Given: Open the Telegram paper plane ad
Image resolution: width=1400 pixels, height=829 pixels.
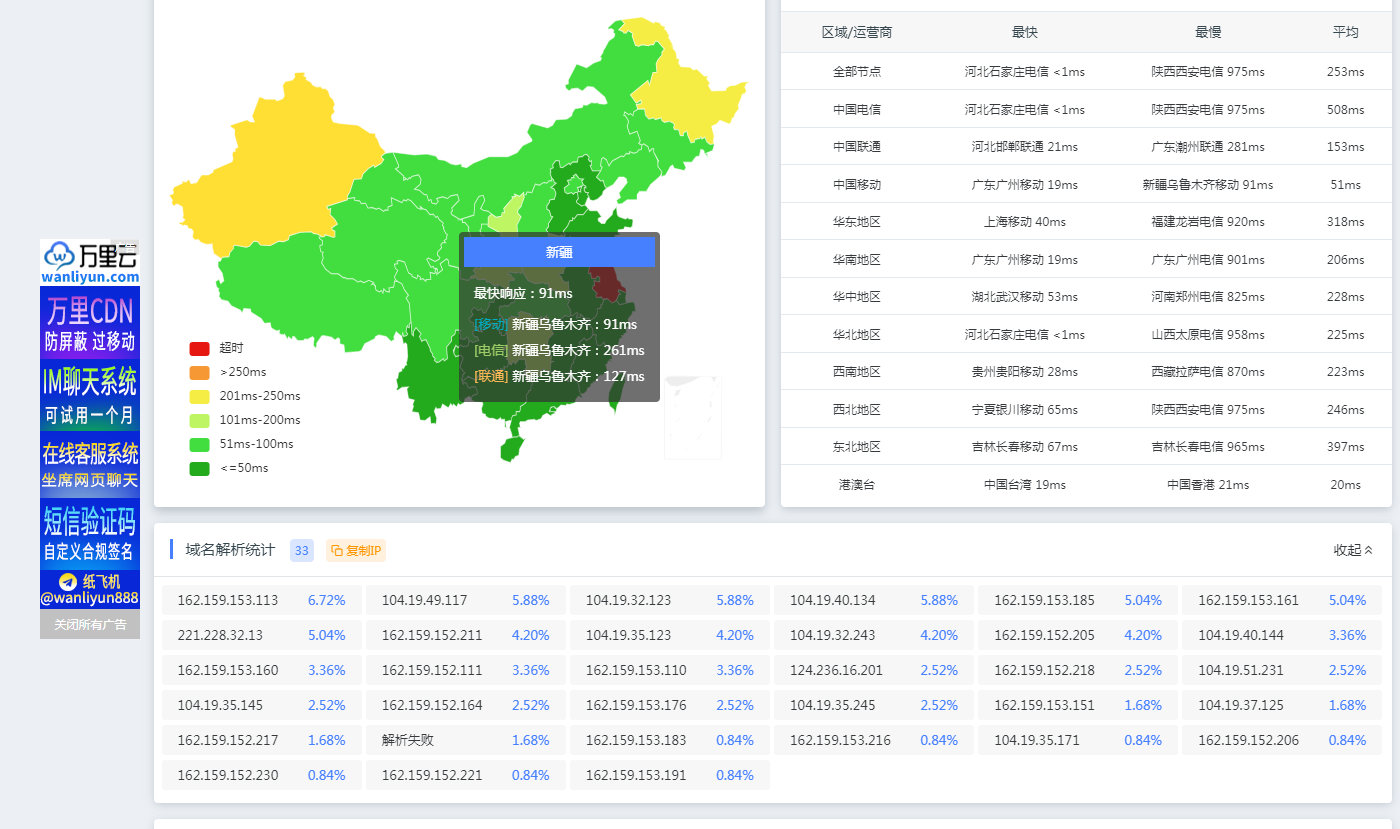Looking at the screenshot, I should [90, 590].
